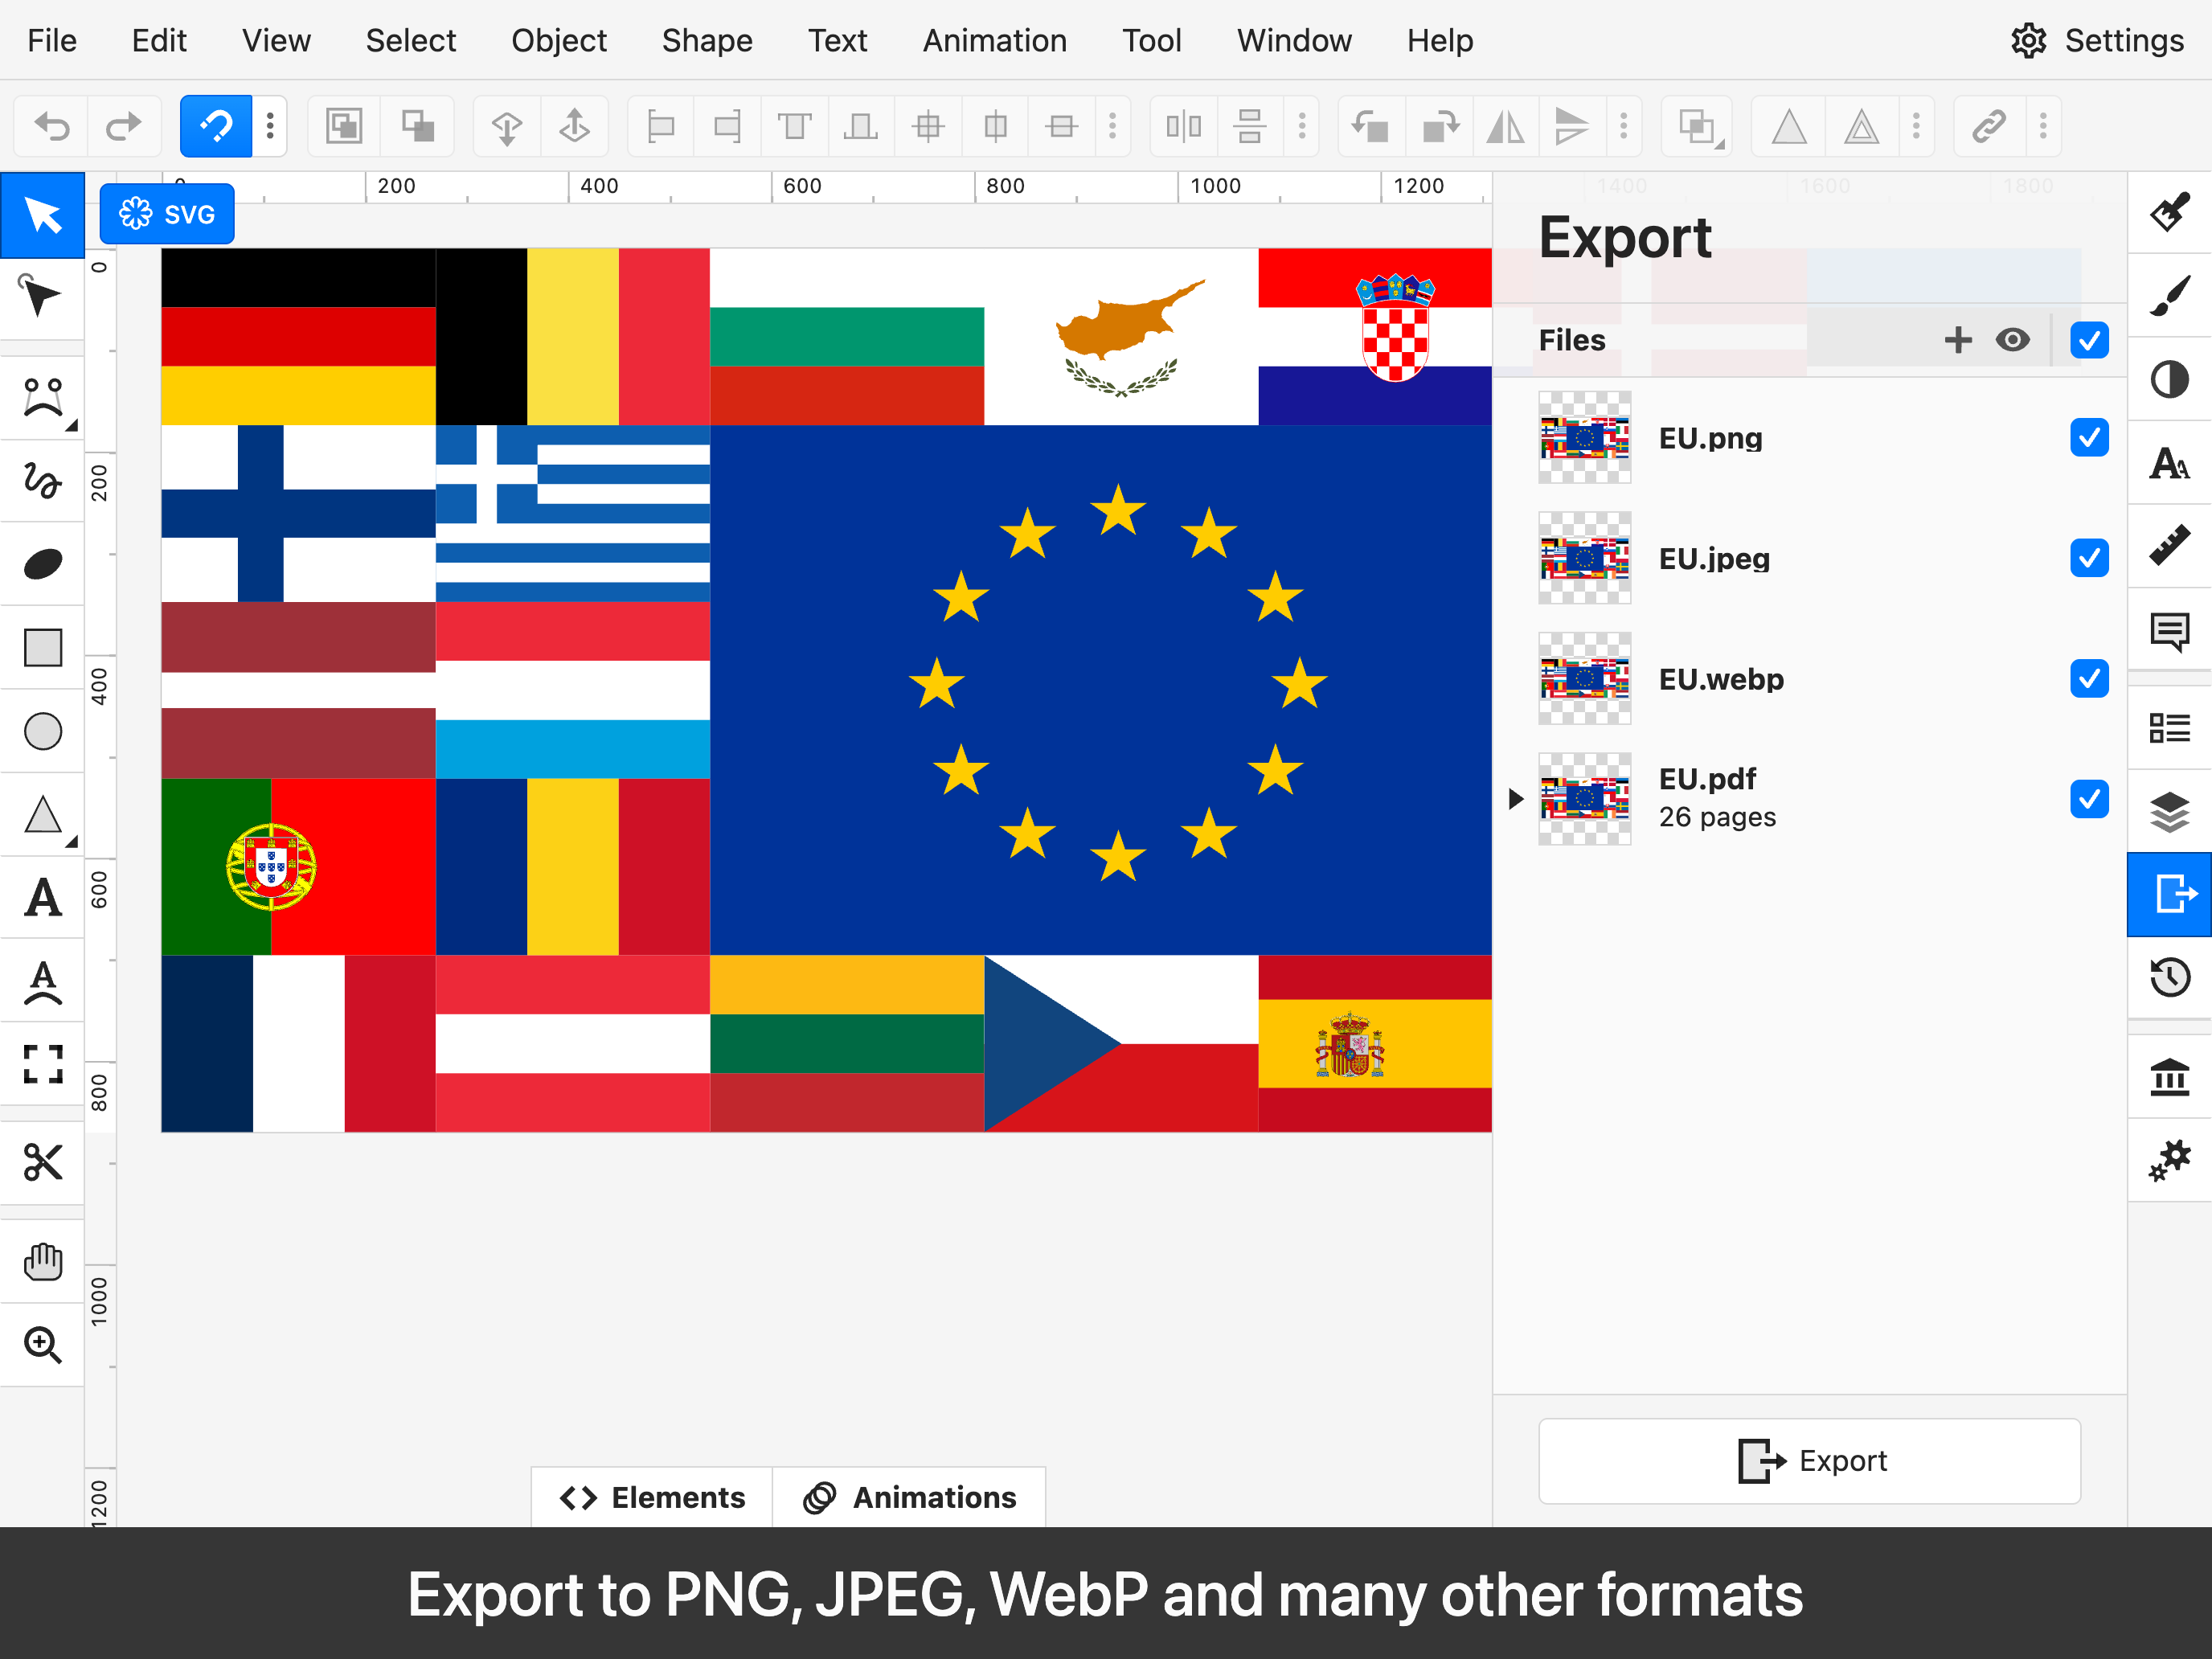Select the arrow selection tool
The image size is (2212, 1659).
click(x=42, y=215)
